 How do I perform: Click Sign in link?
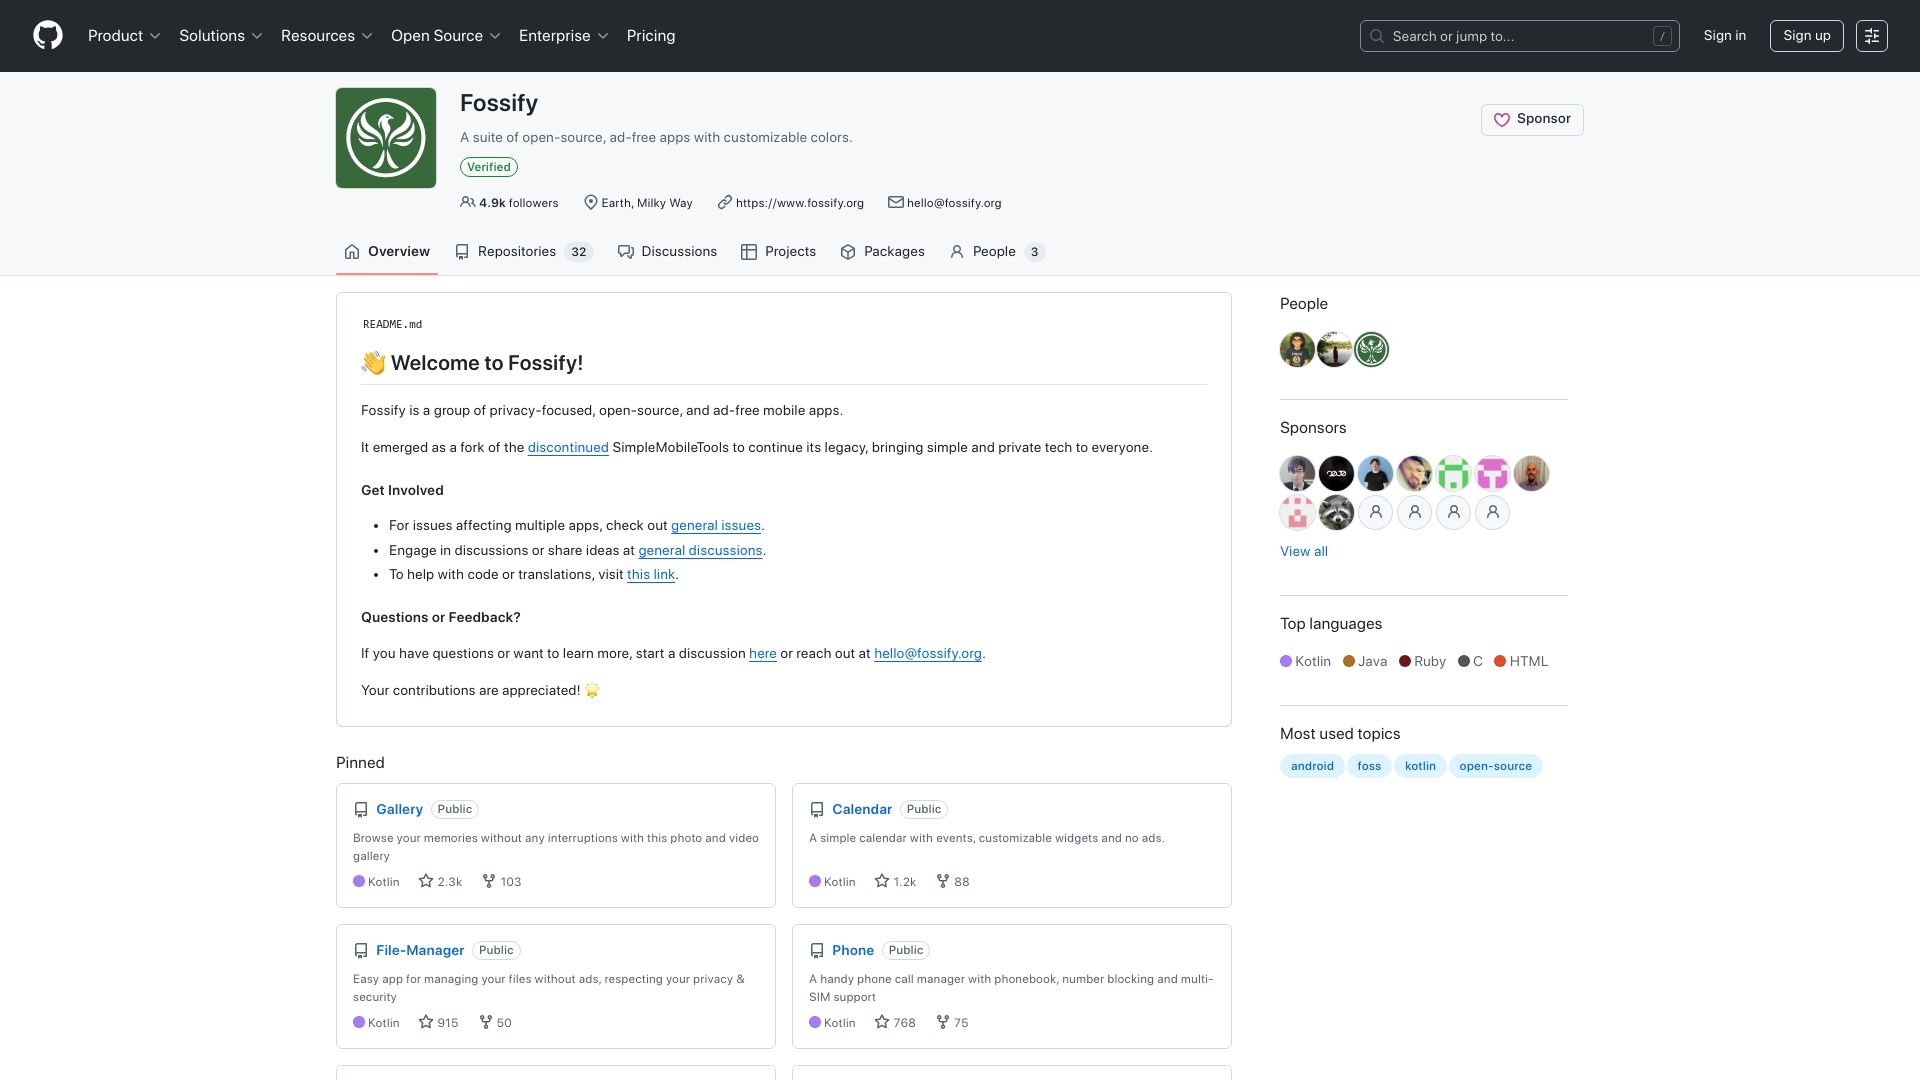[1725, 36]
